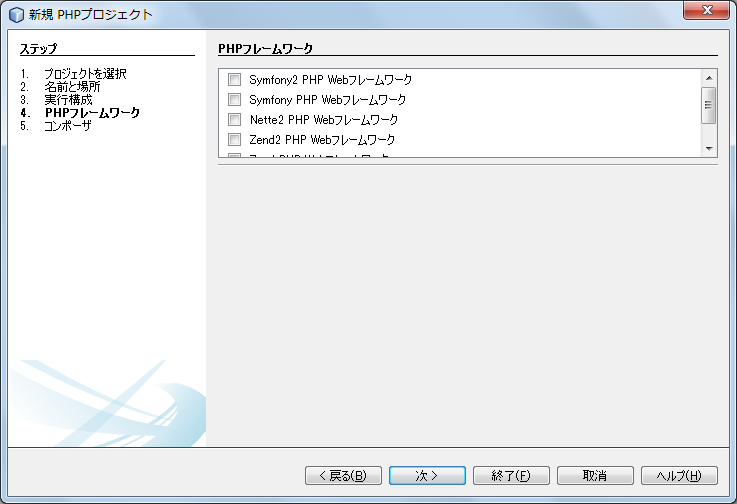Enable Symfony2 PHP Web framework checkbox
Viewport: 737px width, 504px height.
[234, 79]
